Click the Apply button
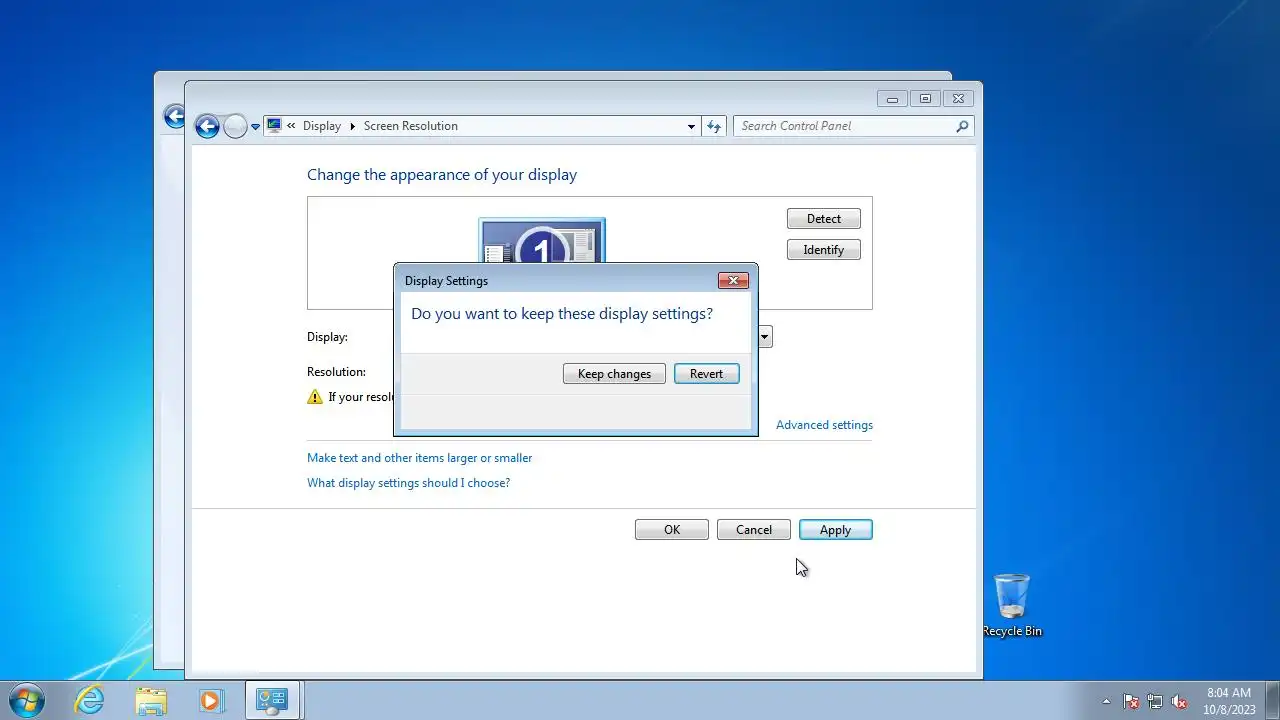 coord(836,530)
